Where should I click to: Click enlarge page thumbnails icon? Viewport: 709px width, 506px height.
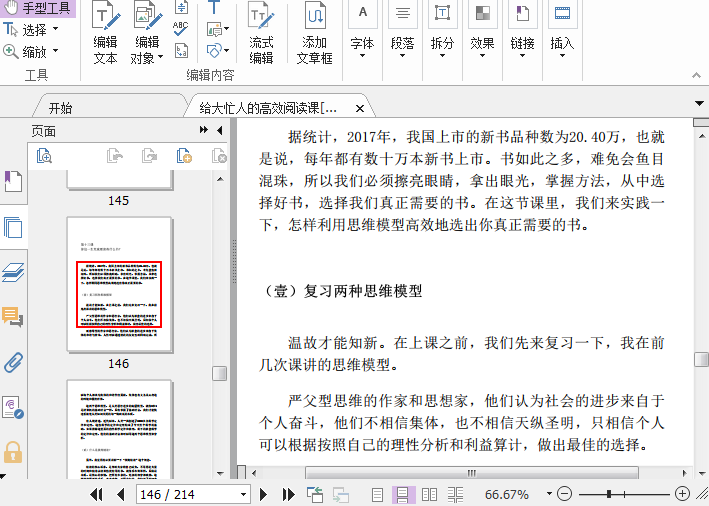(x=44, y=156)
